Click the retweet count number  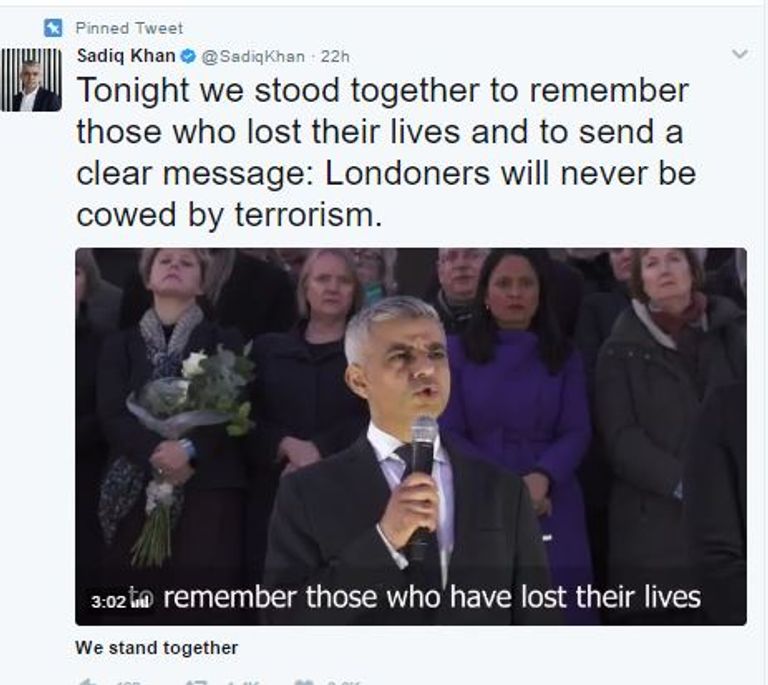click(x=243, y=683)
